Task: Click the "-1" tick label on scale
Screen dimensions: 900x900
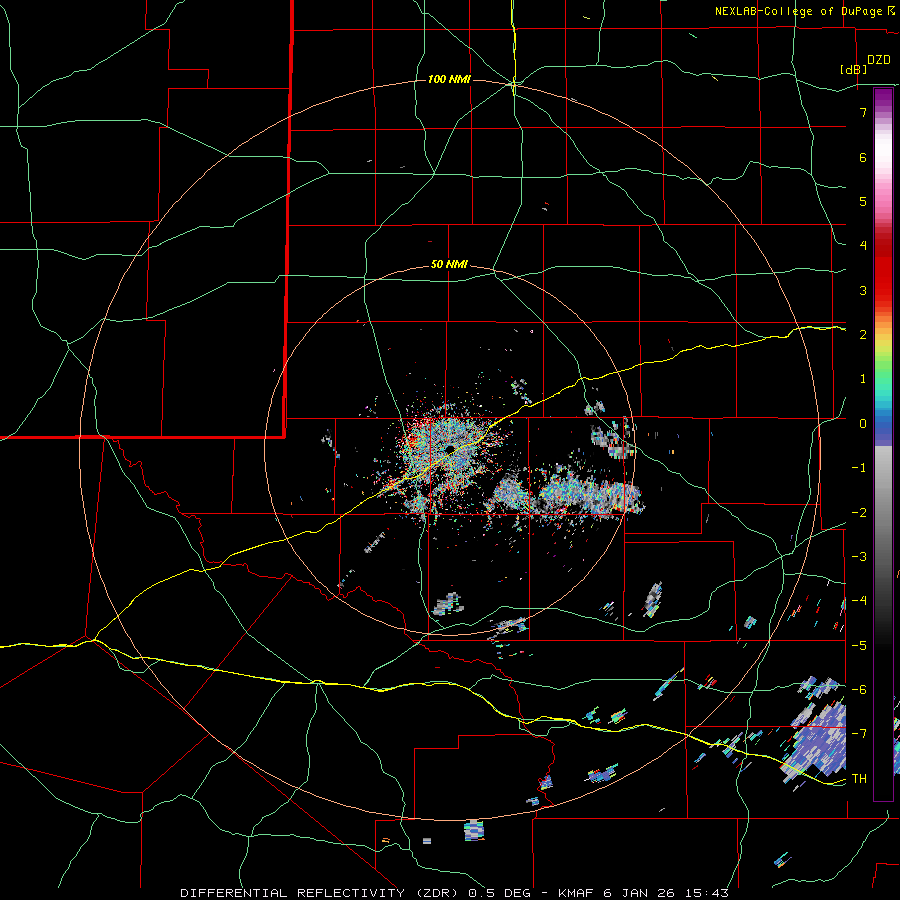Action: pyautogui.click(x=859, y=467)
